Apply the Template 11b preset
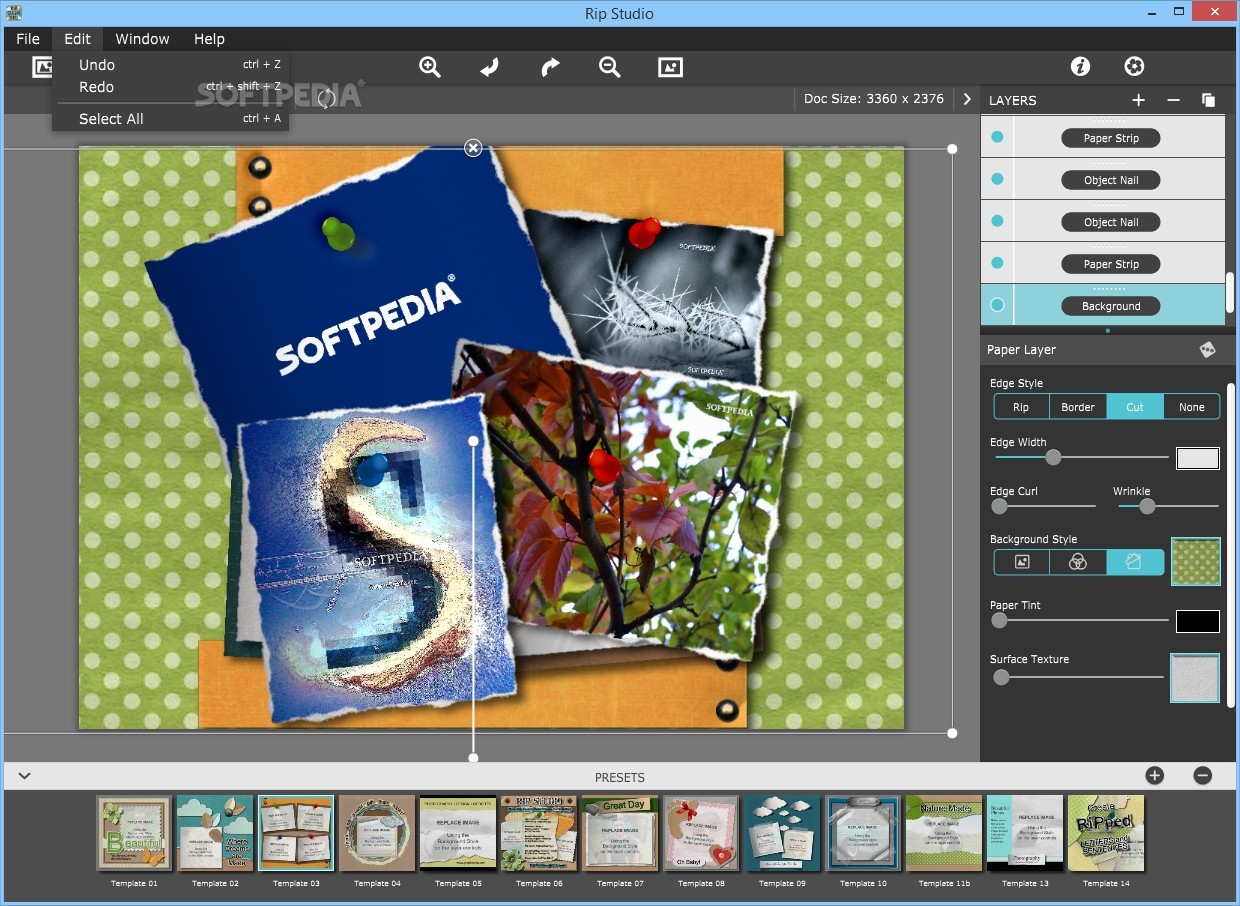Screen dimensions: 1240x906 point(944,833)
